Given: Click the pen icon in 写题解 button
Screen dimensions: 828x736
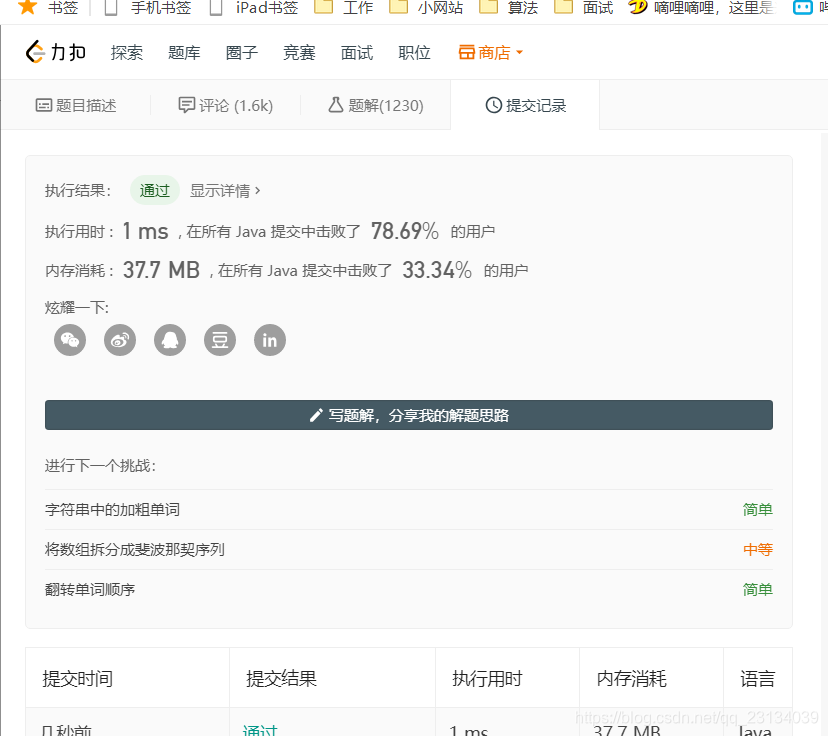Looking at the screenshot, I should click(x=318, y=415).
